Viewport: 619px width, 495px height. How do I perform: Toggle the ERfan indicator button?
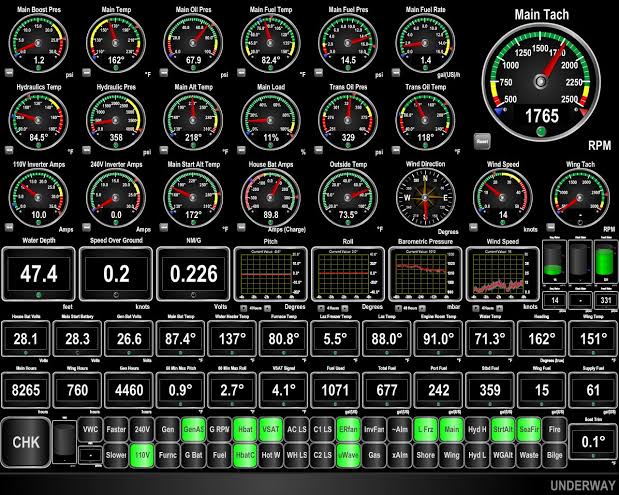tap(348, 429)
